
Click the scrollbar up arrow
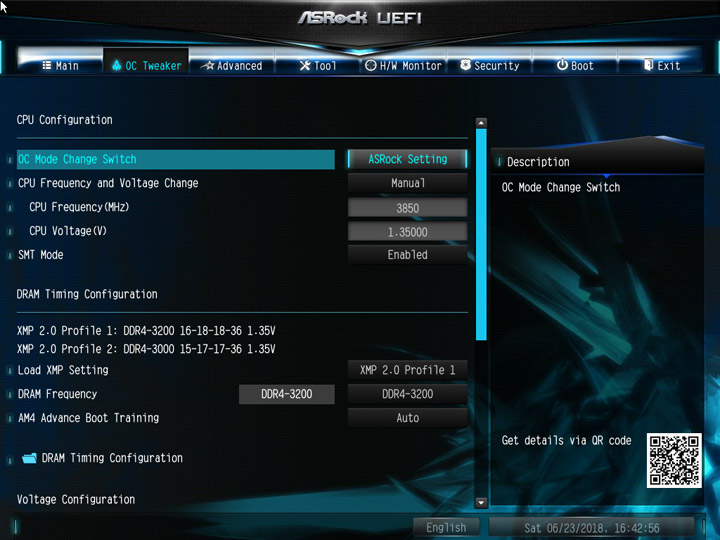481,123
